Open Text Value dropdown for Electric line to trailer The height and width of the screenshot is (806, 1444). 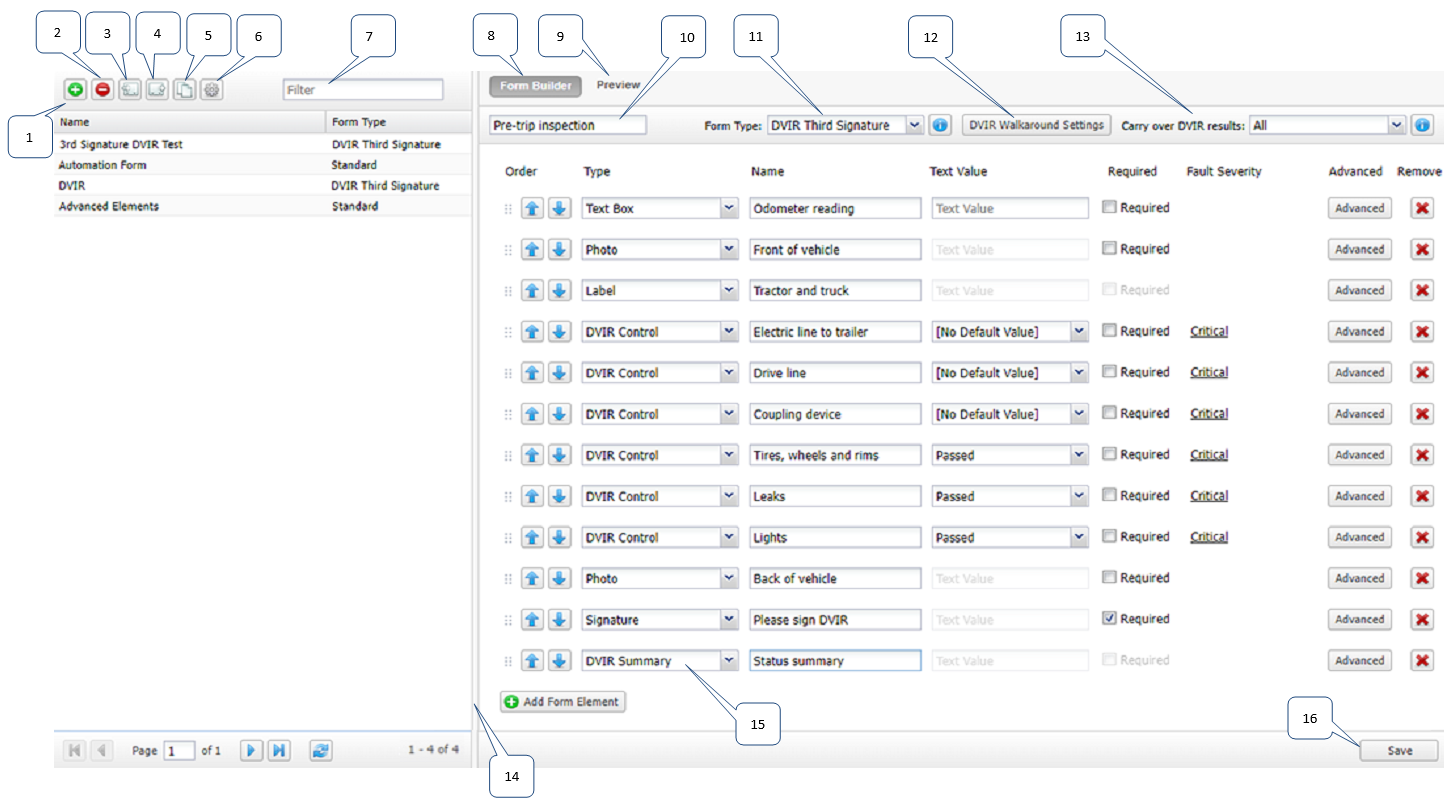coord(1079,331)
